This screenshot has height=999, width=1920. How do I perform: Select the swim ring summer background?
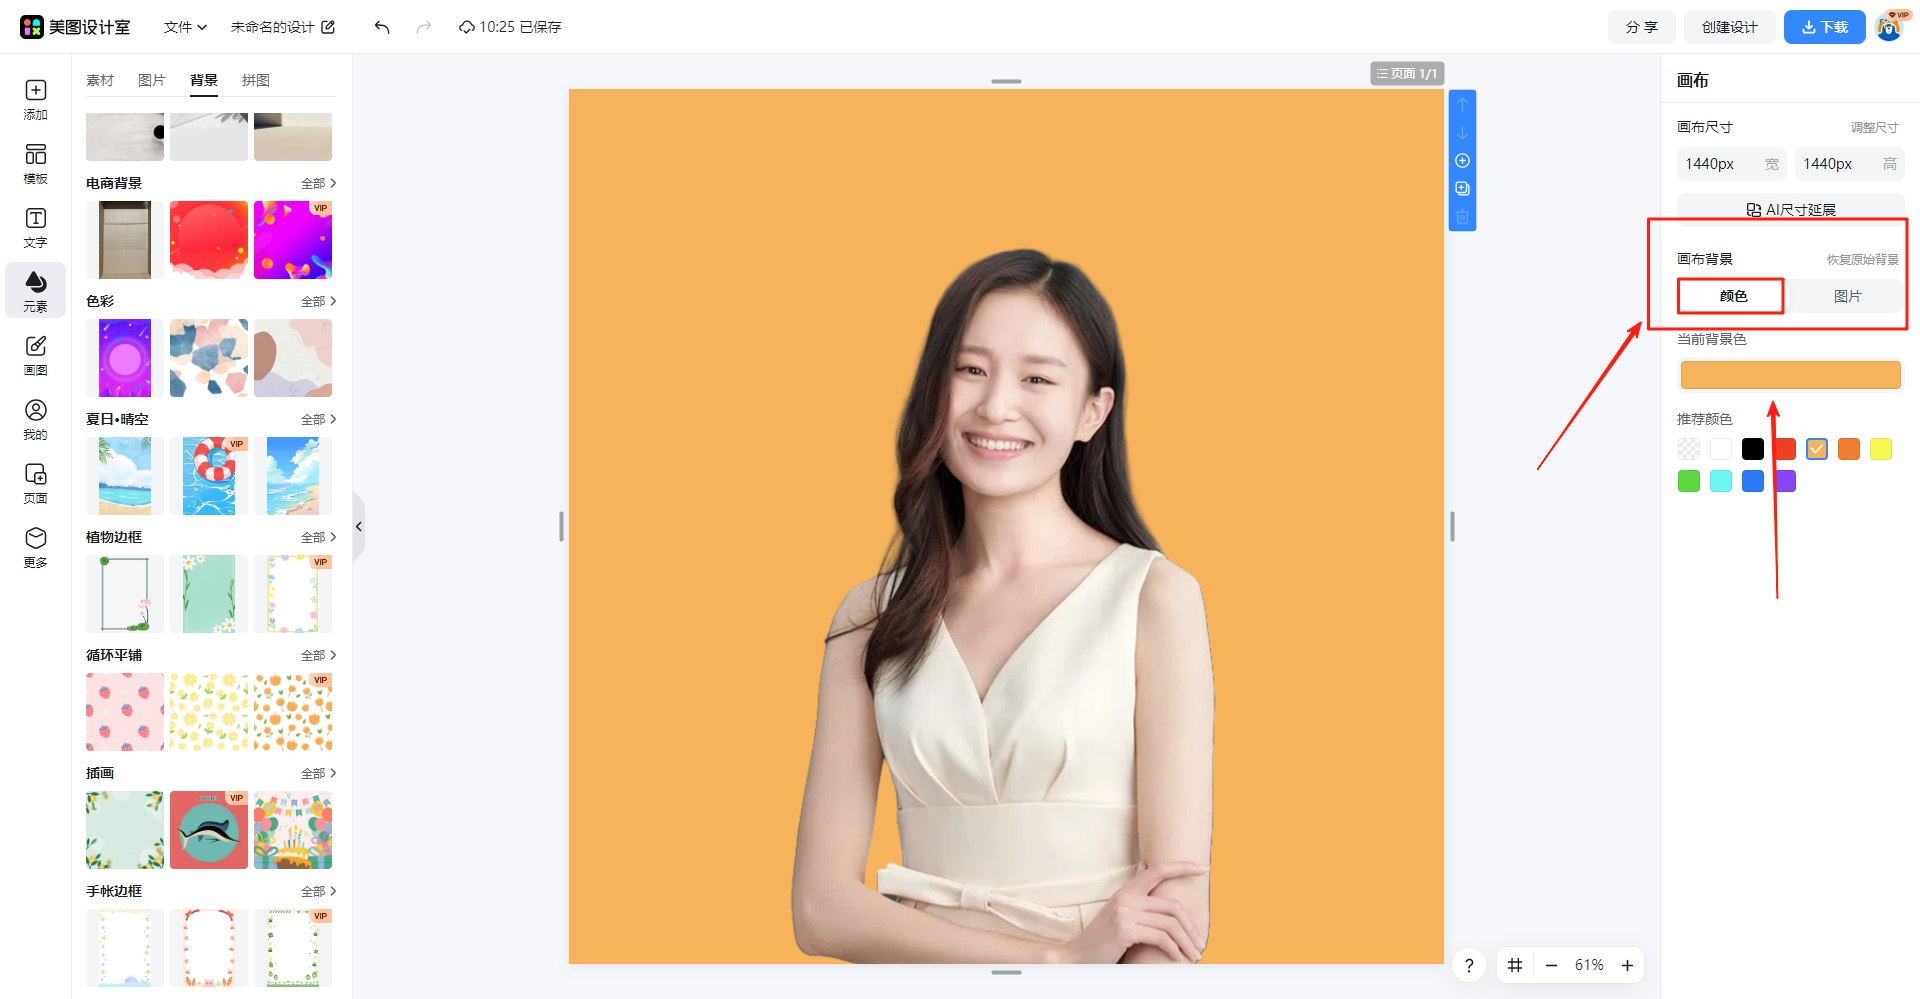(x=209, y=476)
